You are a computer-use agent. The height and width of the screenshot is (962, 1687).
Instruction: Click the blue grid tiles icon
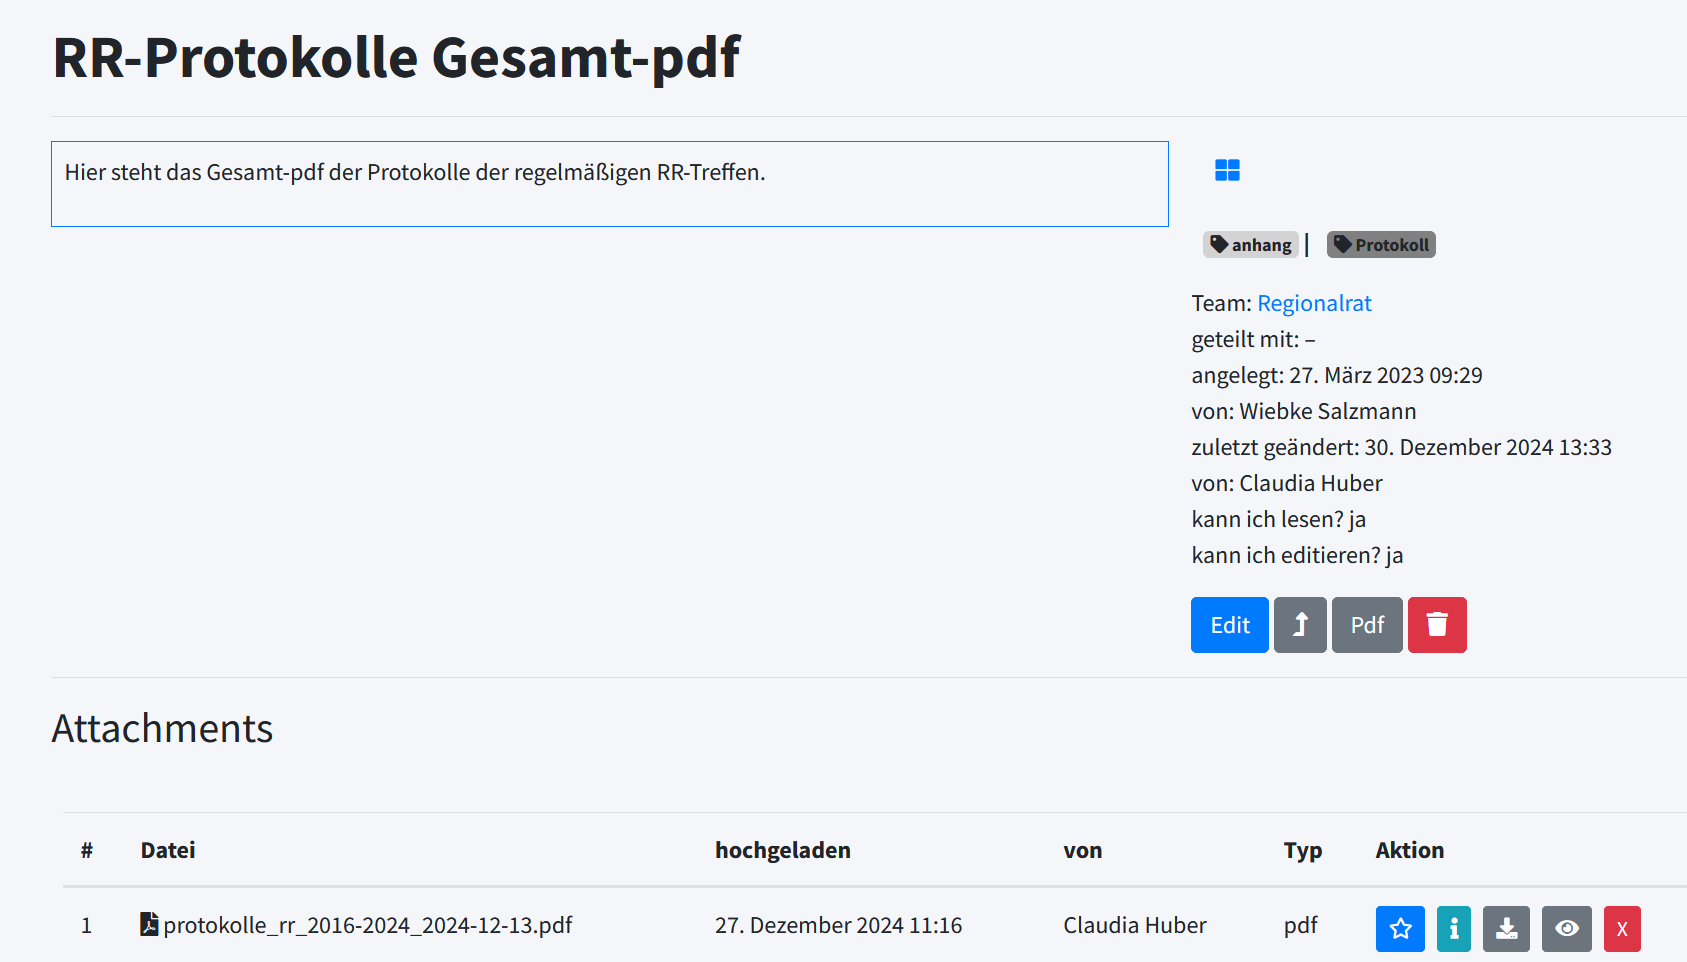(1227, 171)
